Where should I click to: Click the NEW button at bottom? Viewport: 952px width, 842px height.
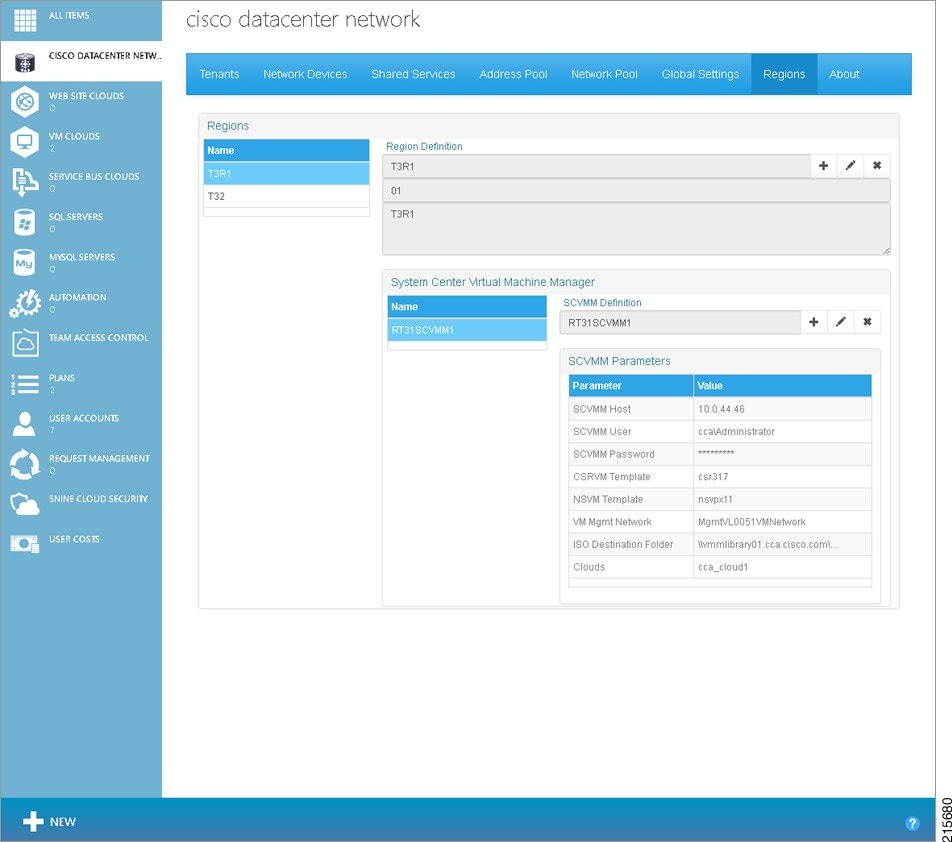coord(48,821)
